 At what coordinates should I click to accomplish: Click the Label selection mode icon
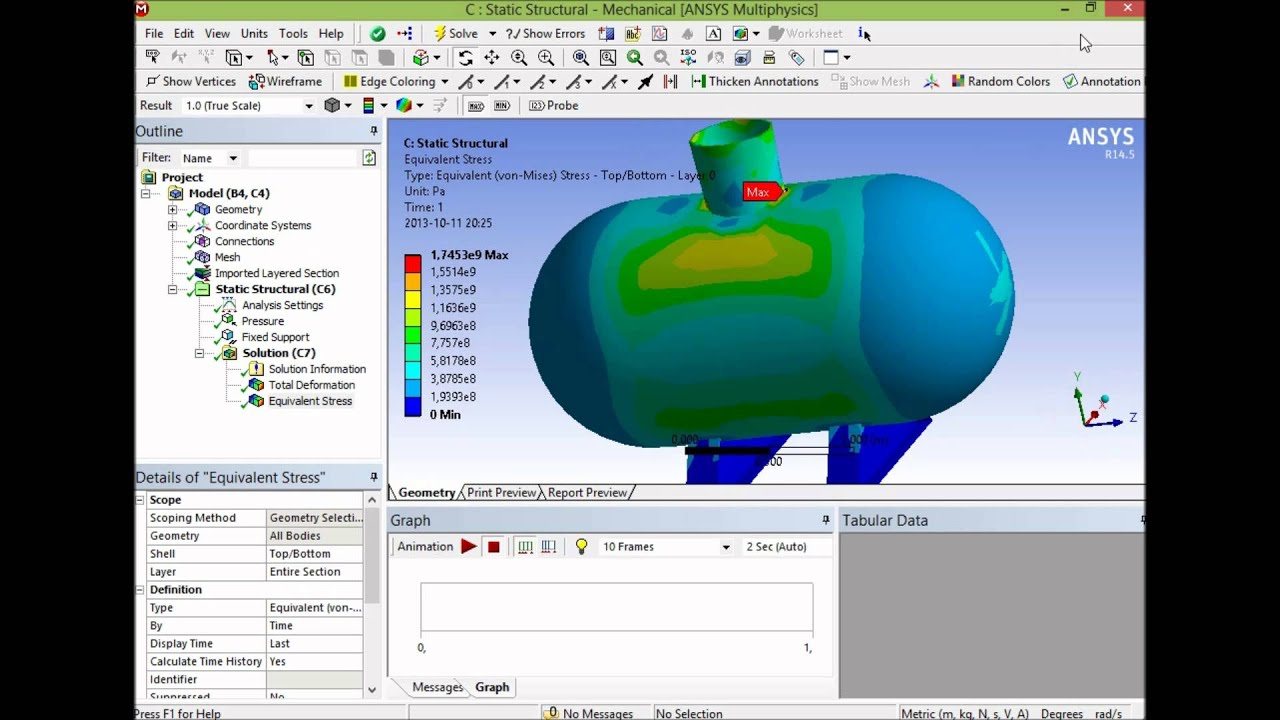[154, 58]
